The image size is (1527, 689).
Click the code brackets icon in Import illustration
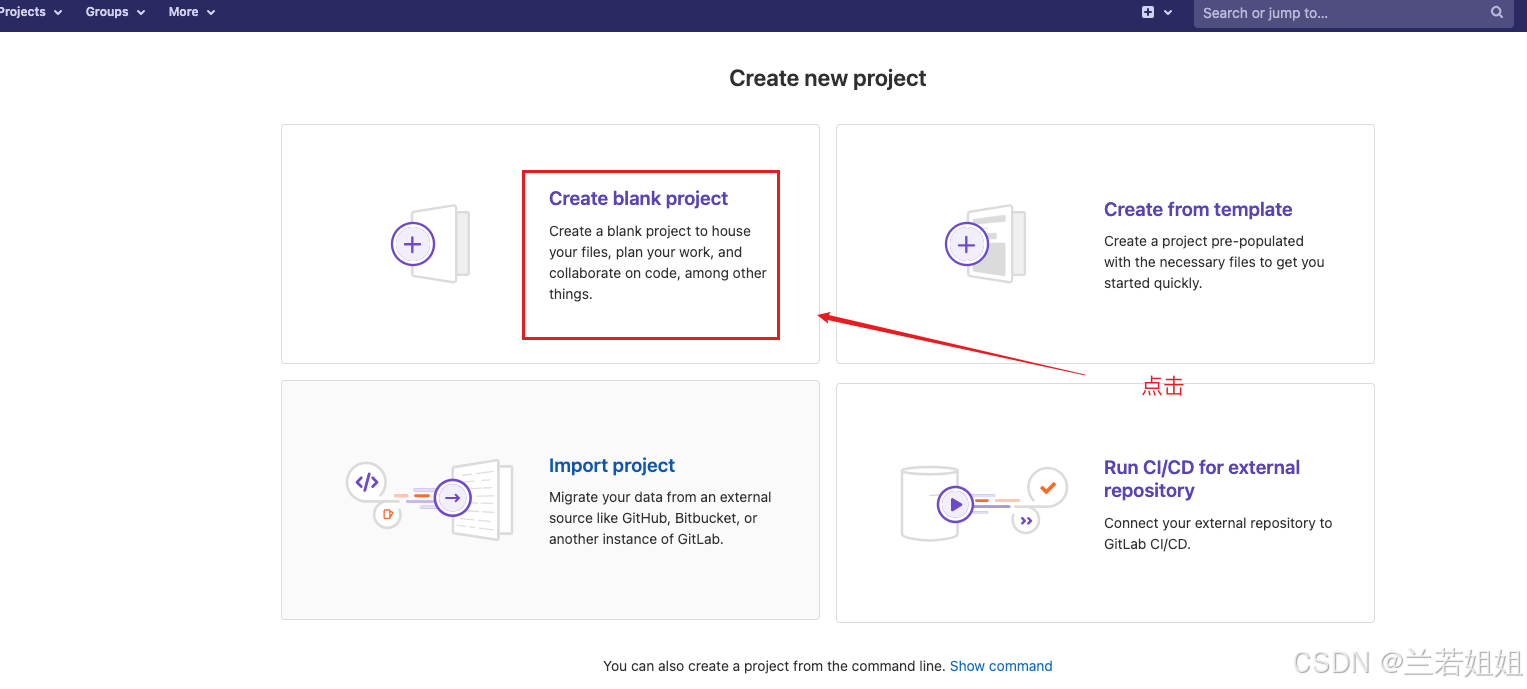click(367, 482)
